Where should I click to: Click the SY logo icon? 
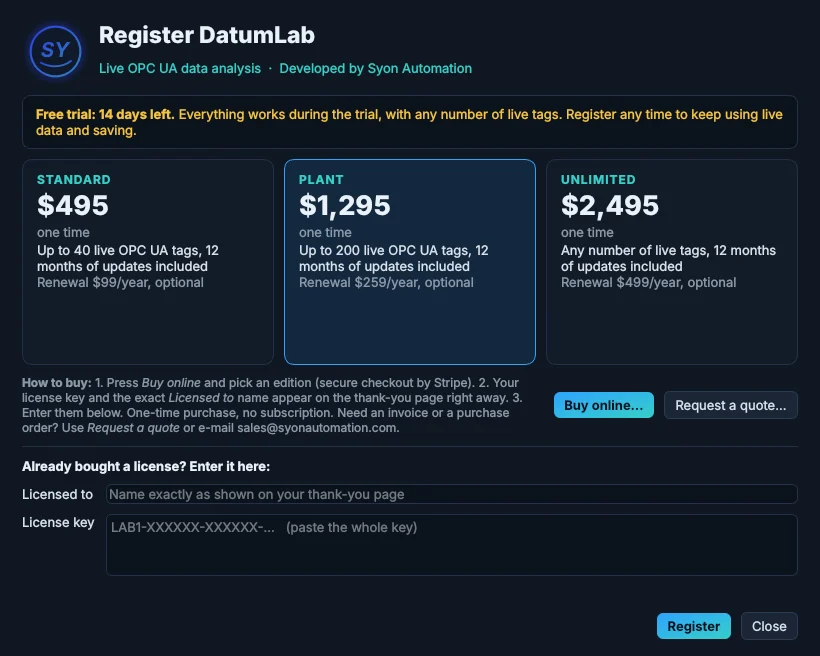tap(55, 51)
